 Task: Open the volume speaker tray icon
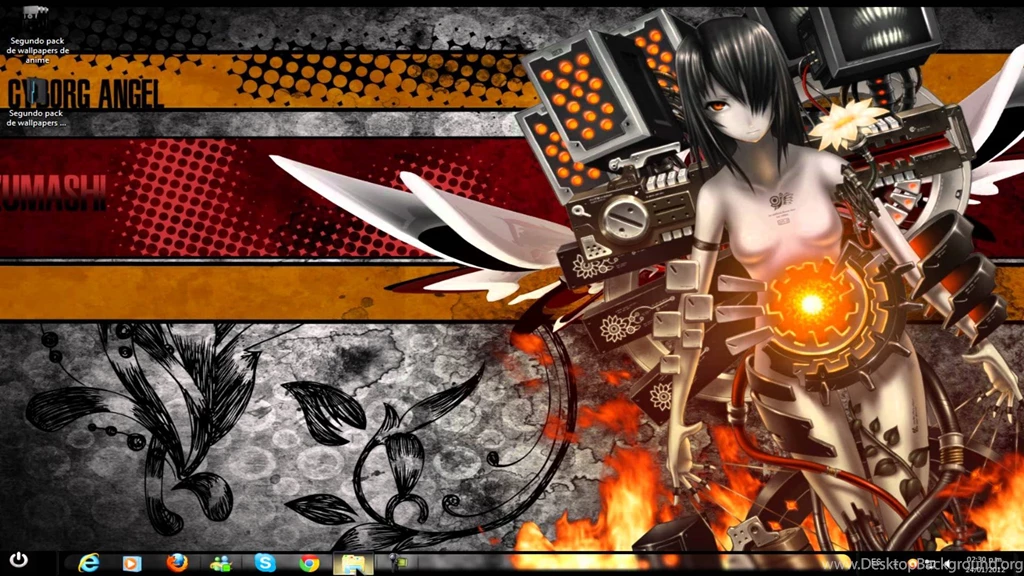(x=946, y=564)
